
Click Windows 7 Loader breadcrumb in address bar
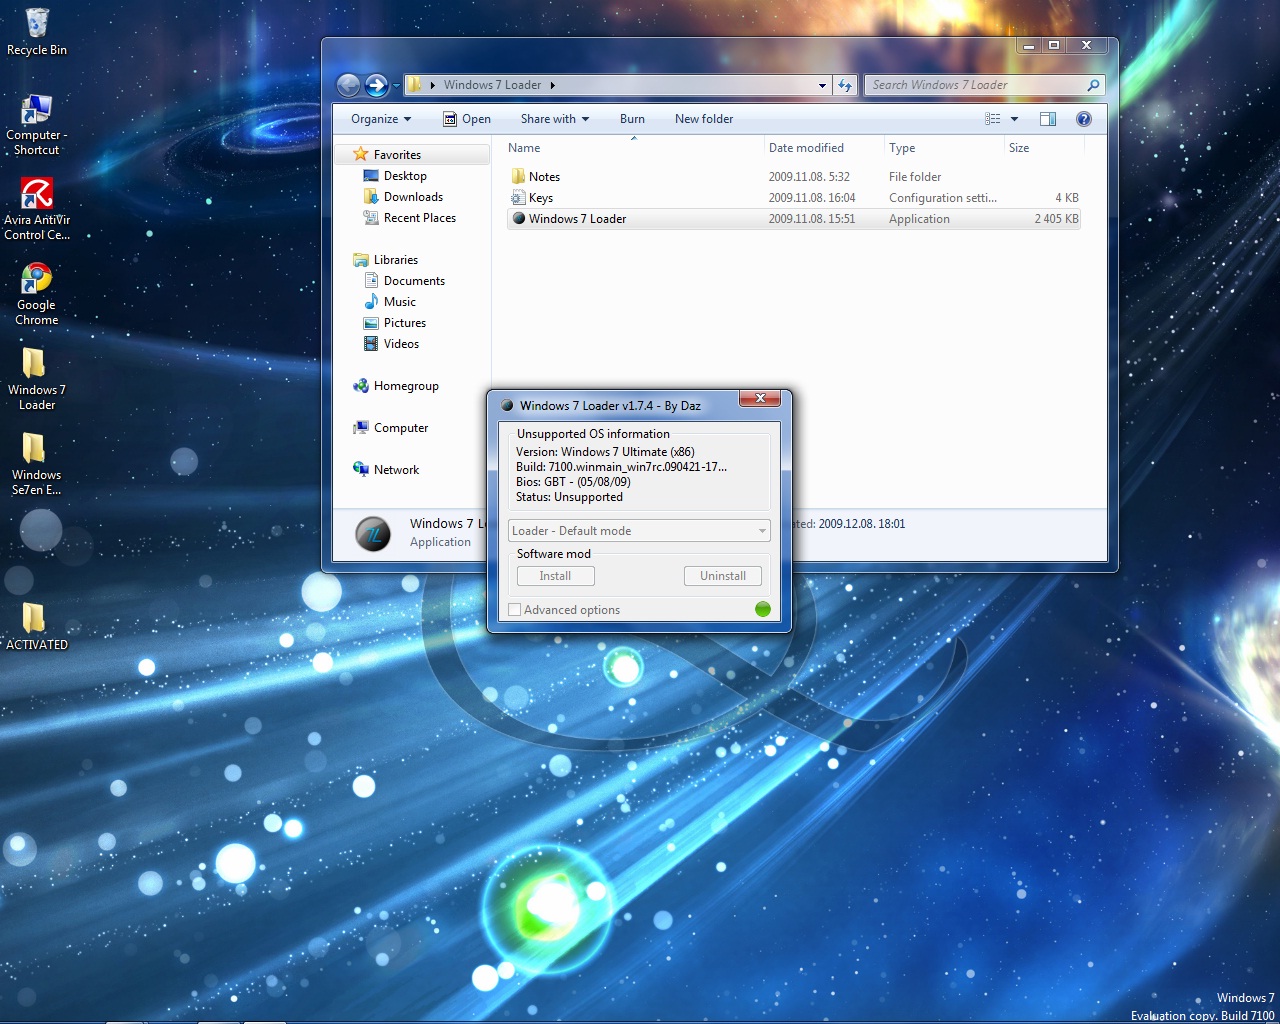click(492, 85)
